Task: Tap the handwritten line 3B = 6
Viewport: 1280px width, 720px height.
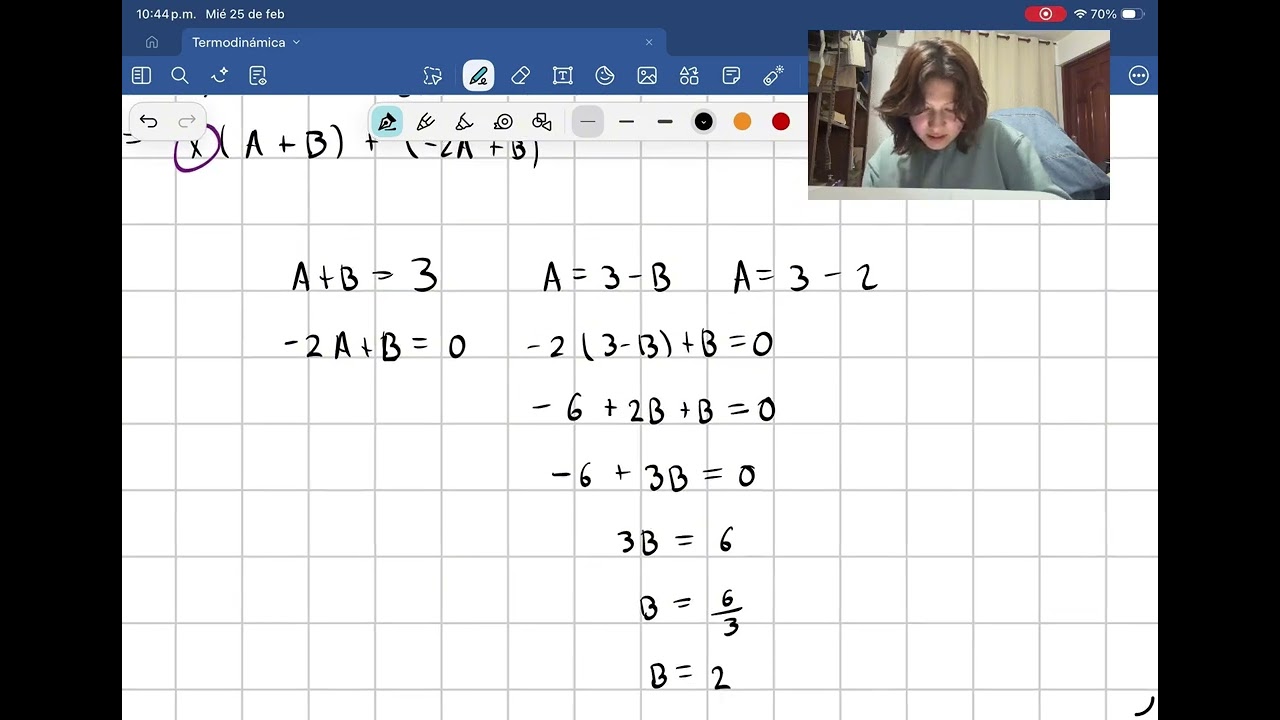Action: click(x=676, y=542)
